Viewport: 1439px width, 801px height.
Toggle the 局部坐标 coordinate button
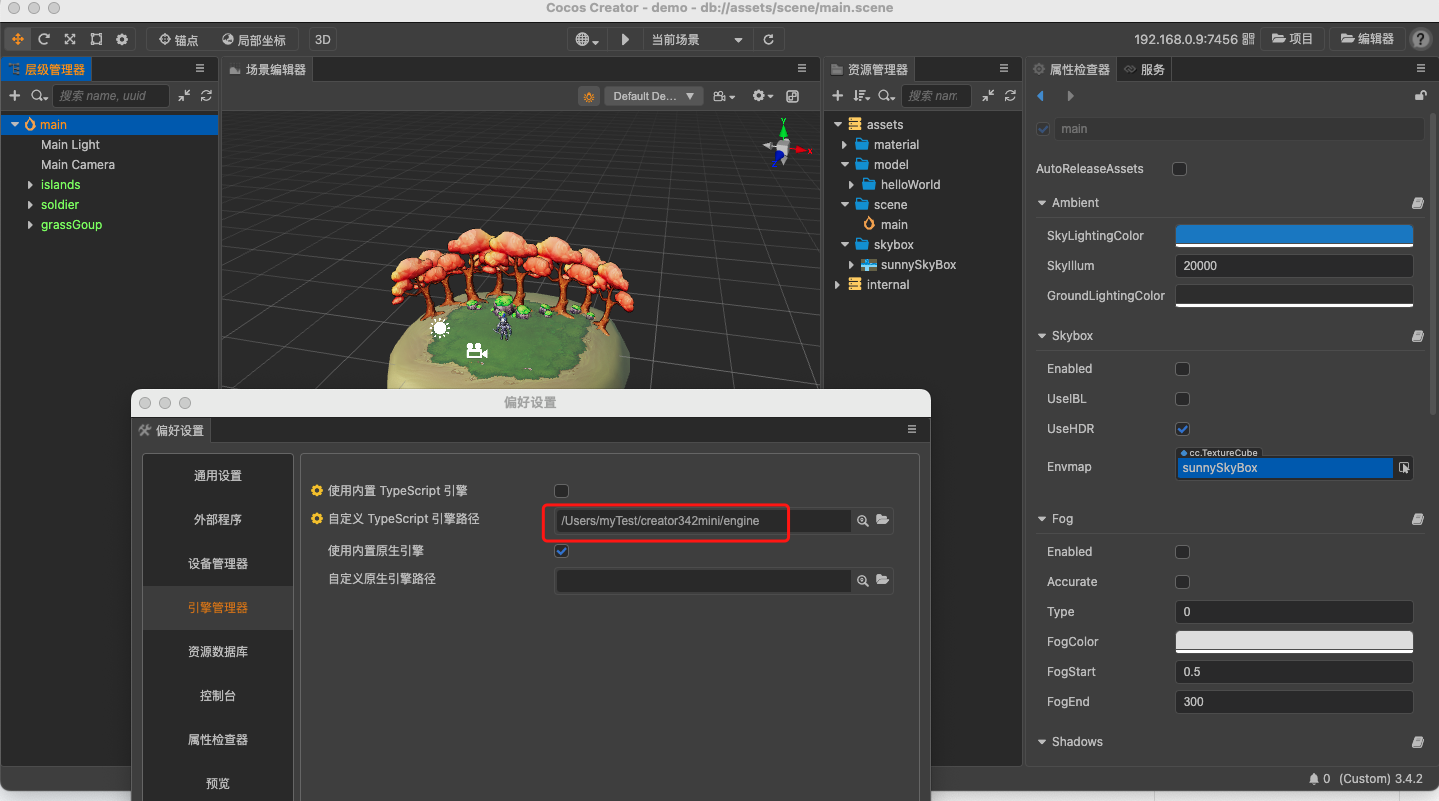pos(254,40)
